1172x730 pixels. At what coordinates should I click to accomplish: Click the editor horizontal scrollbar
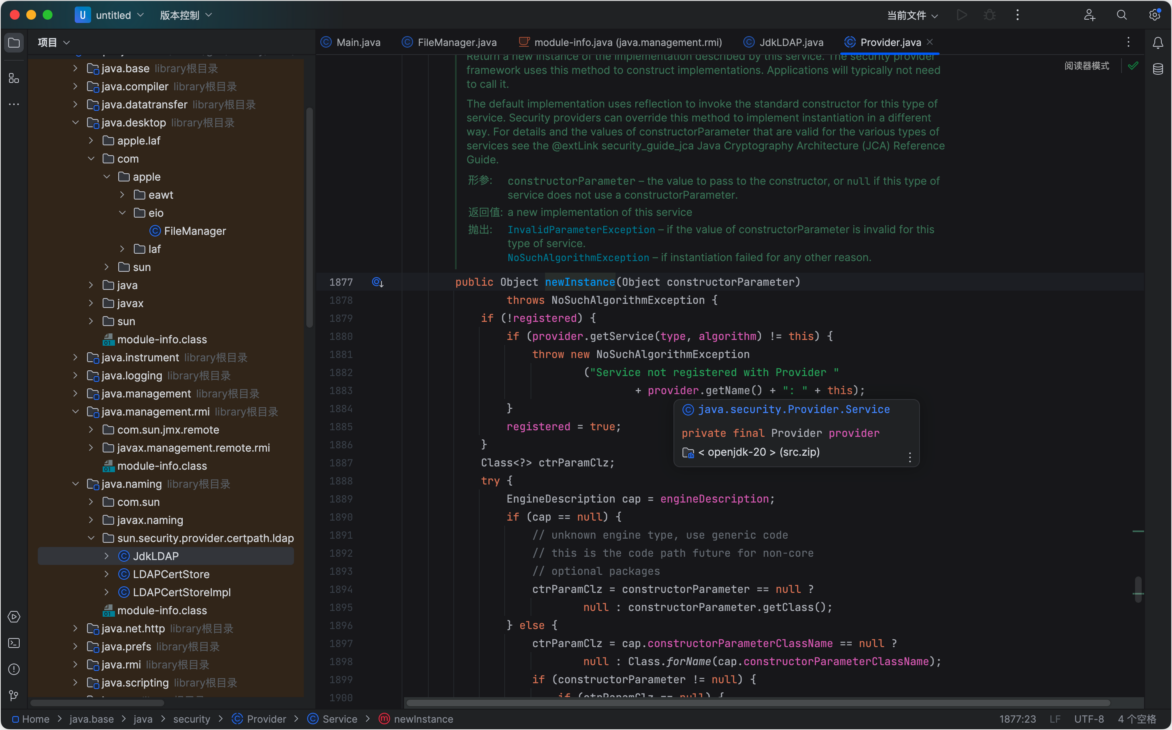click(757, 702)
